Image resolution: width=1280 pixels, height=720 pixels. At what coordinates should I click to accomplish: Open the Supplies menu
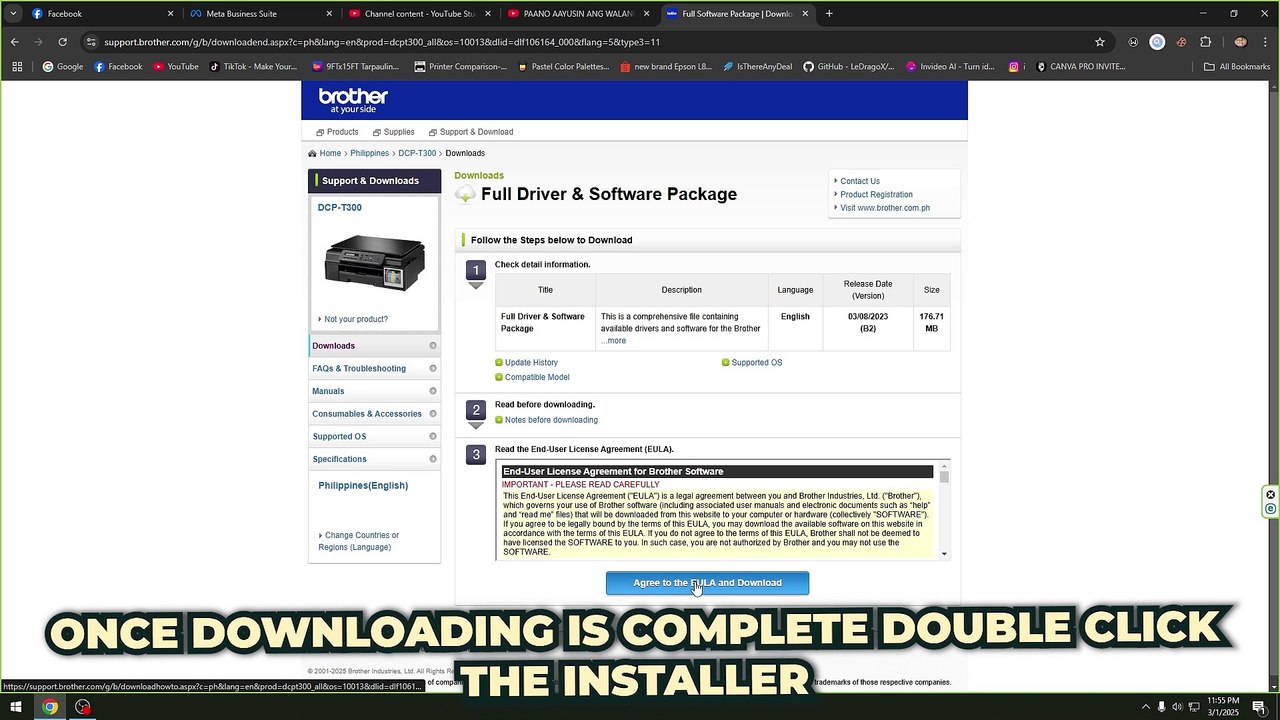(x=393, y=132)
